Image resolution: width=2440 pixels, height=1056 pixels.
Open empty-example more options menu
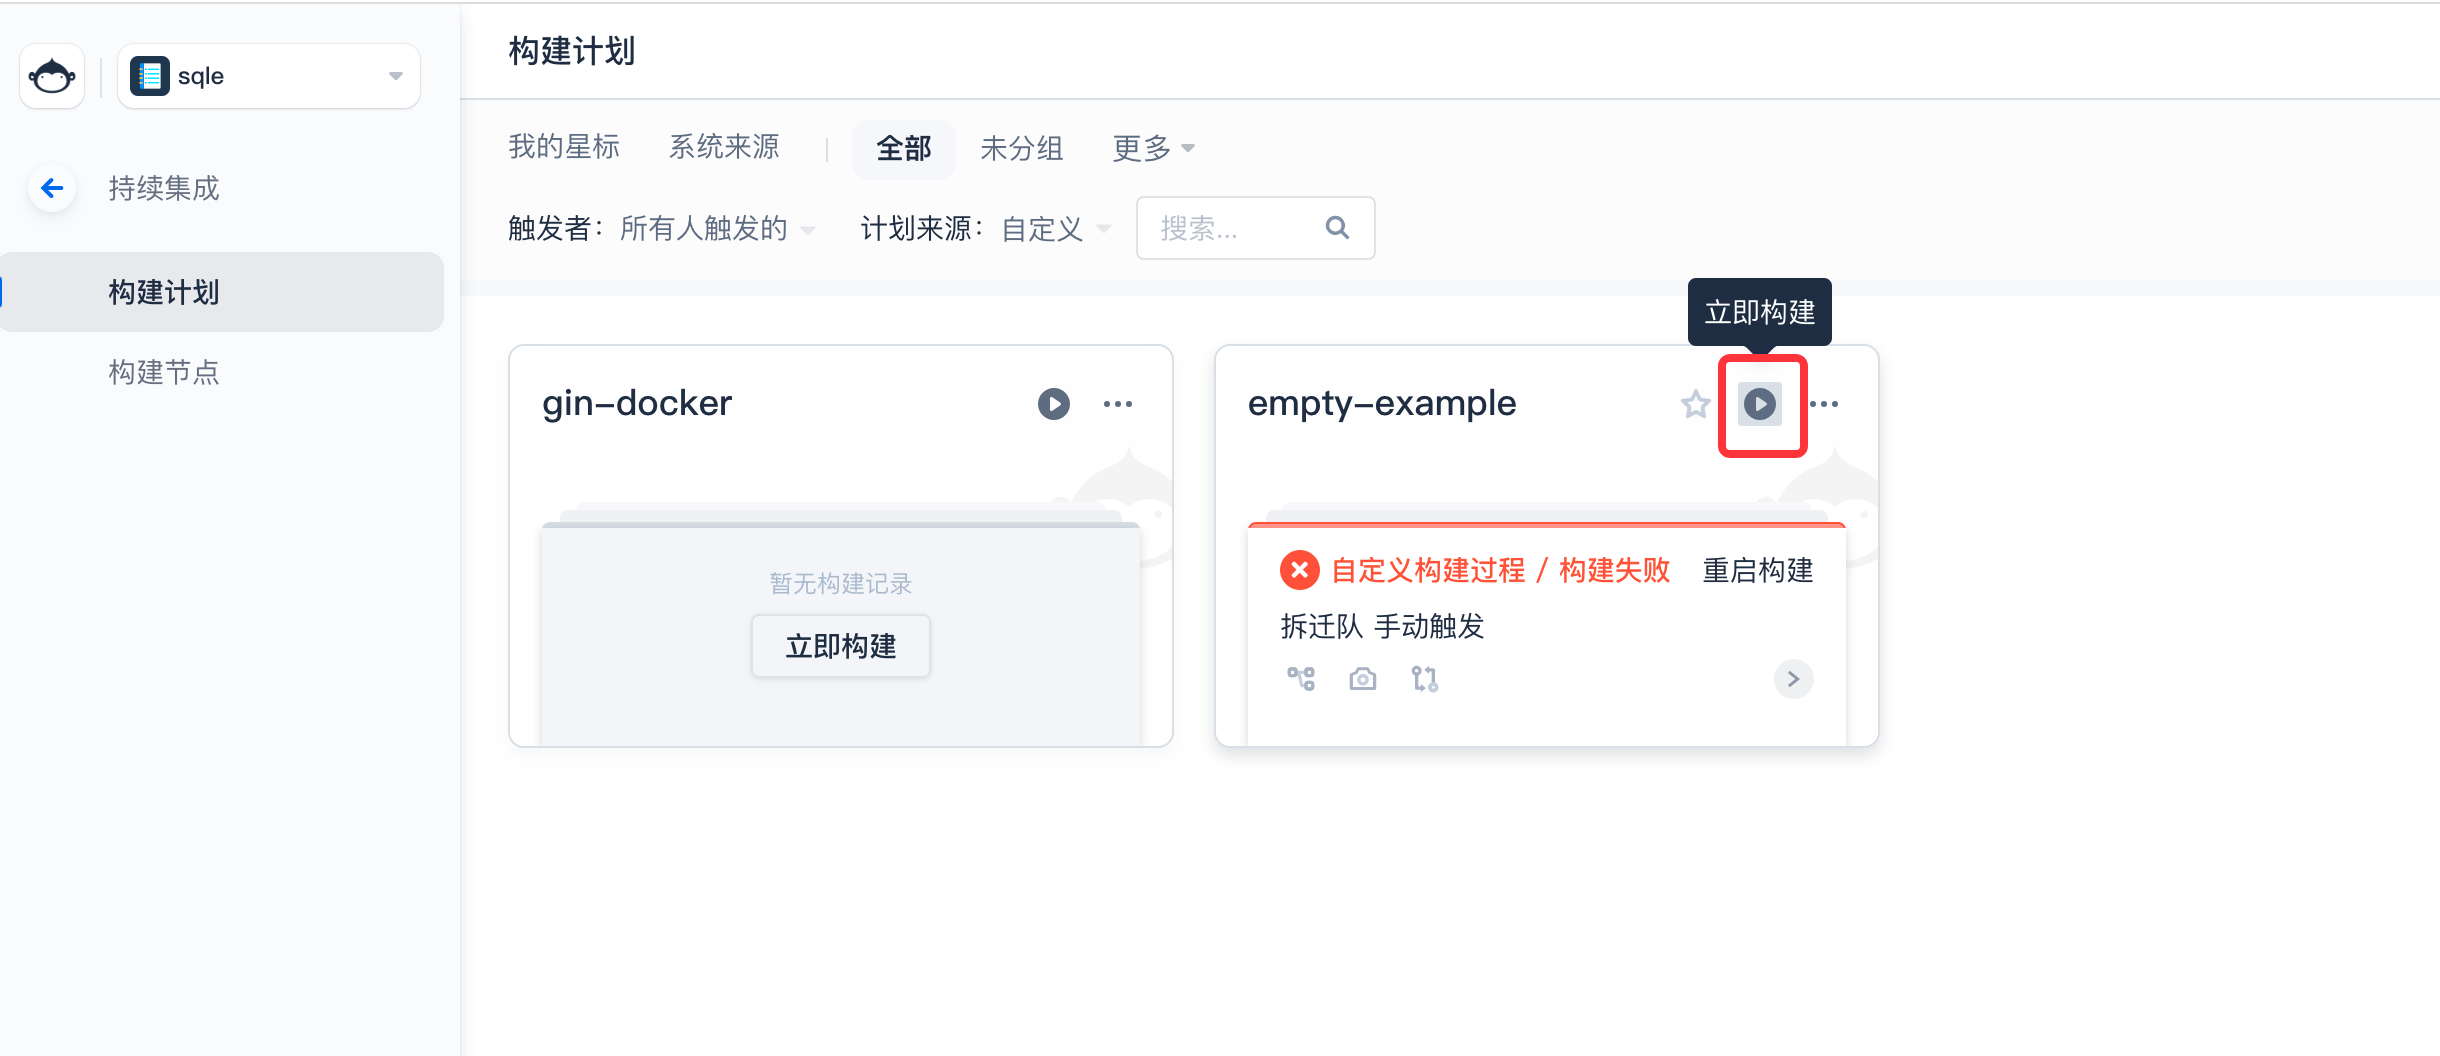pos(1824,404)
